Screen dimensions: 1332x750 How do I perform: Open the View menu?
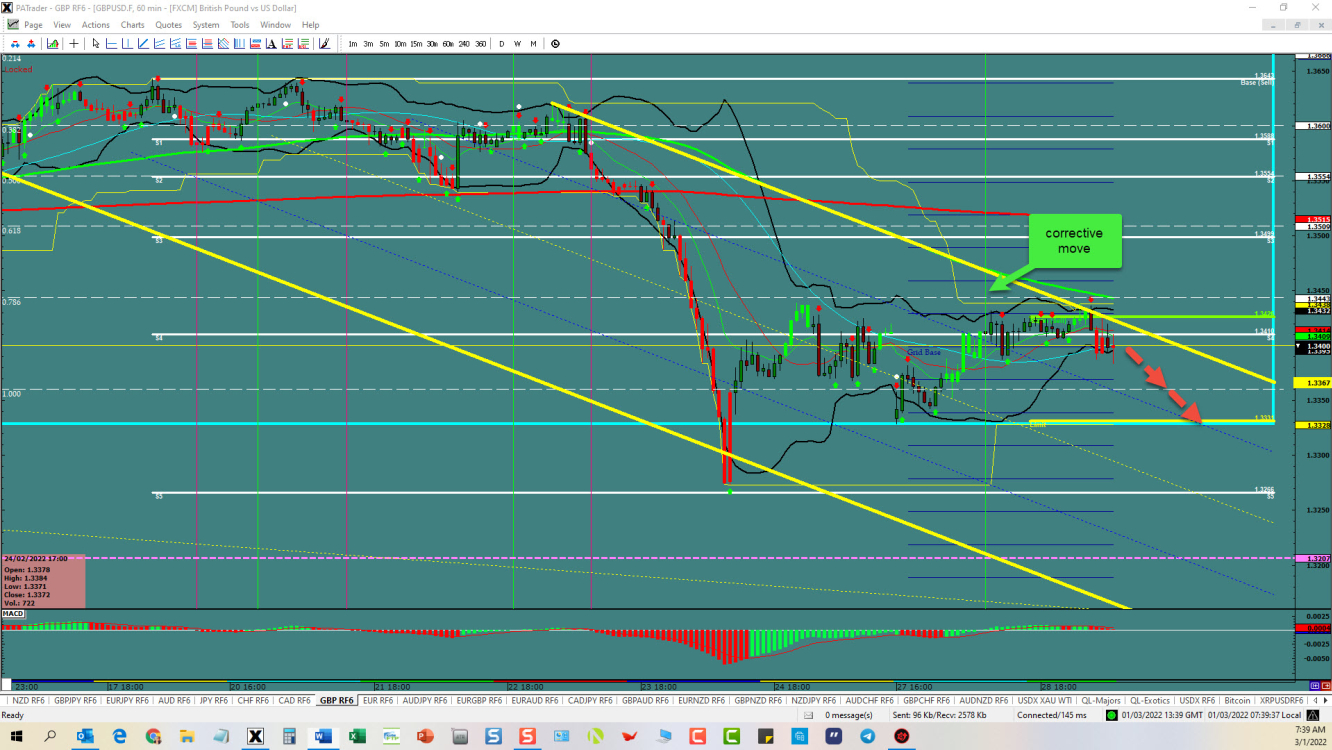[x=62, y=24]
